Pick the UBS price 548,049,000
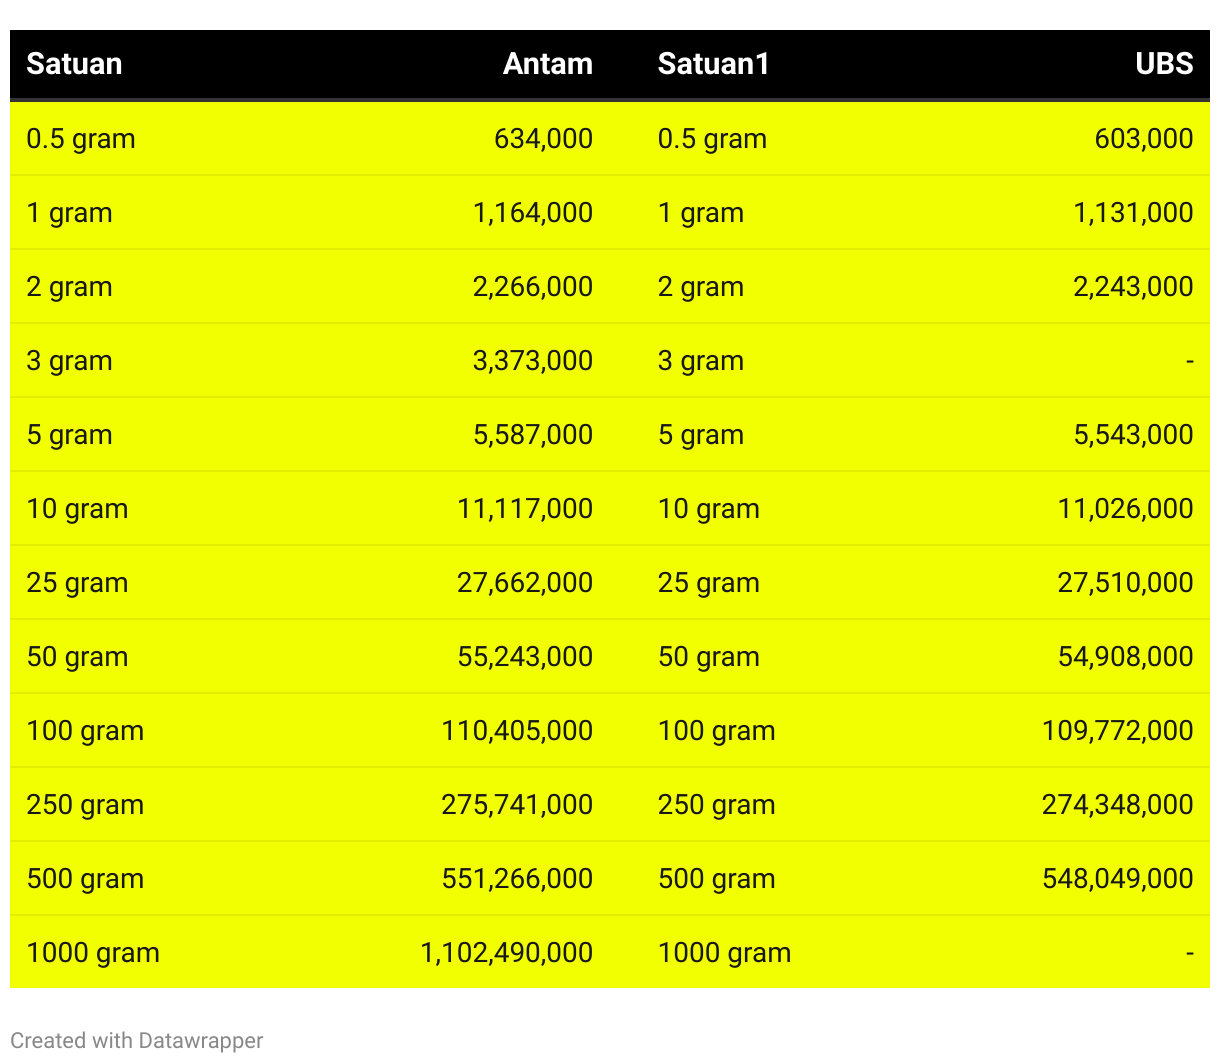This screenshot has width=1220, height=1064. [1118, 879]
